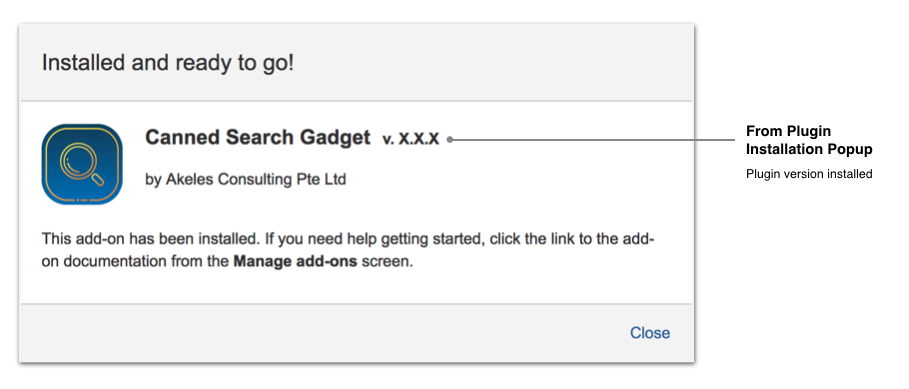Click the dialog header bar area
The width and height of the screenshot is (909, 389).
click(357, 63)
